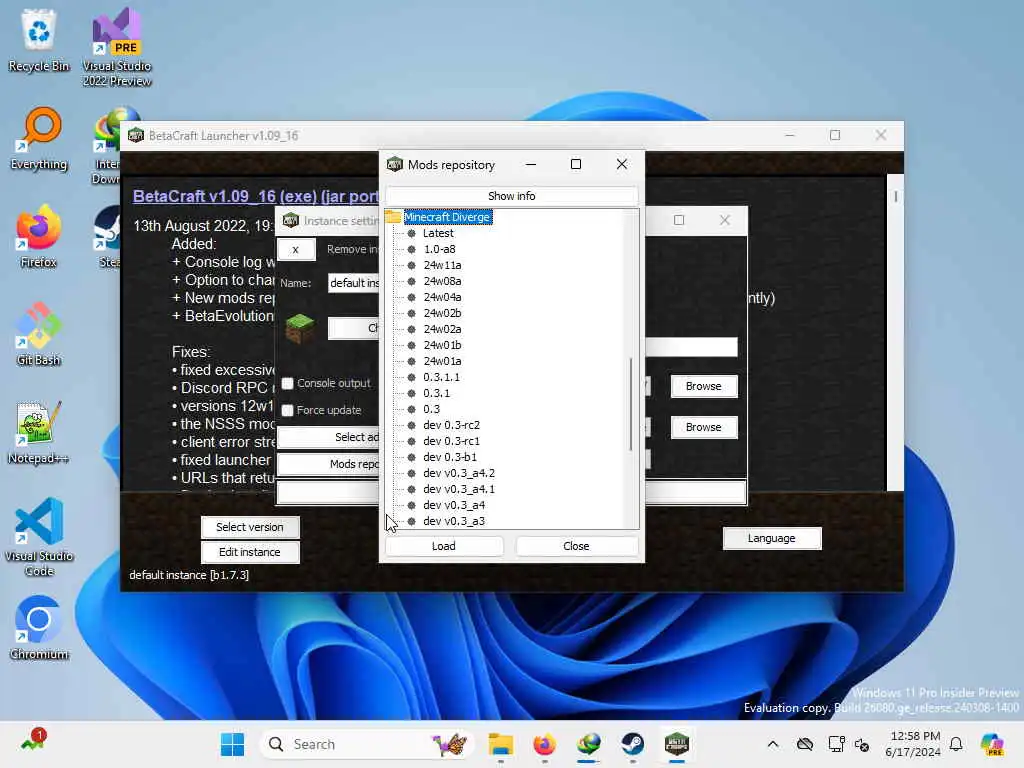
Task: Click the grass block instance icon
Action: coord(300,328)
